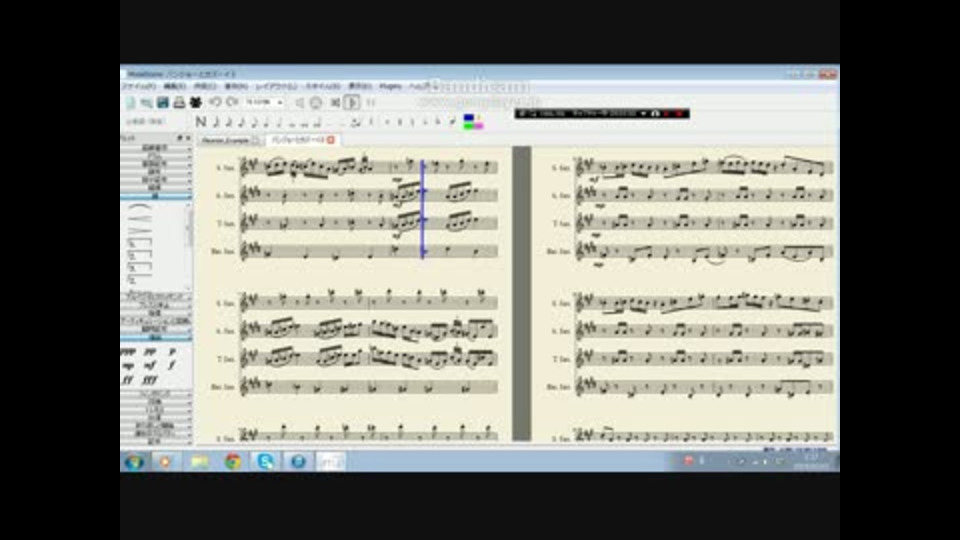Viewport: 960px width, 540px height.
Task: Toggle the speaker sound icon
Action: click(x=299, y=103)
